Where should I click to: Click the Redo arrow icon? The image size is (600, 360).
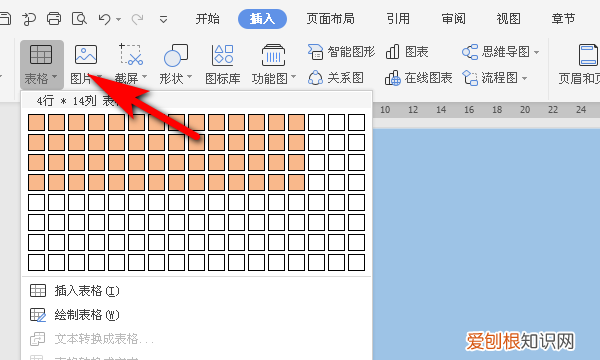(x=137, y=19)
